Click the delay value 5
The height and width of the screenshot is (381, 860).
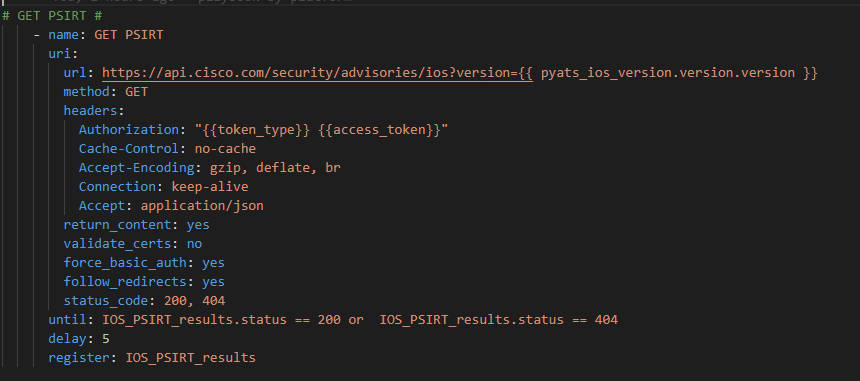pos(106,339)
